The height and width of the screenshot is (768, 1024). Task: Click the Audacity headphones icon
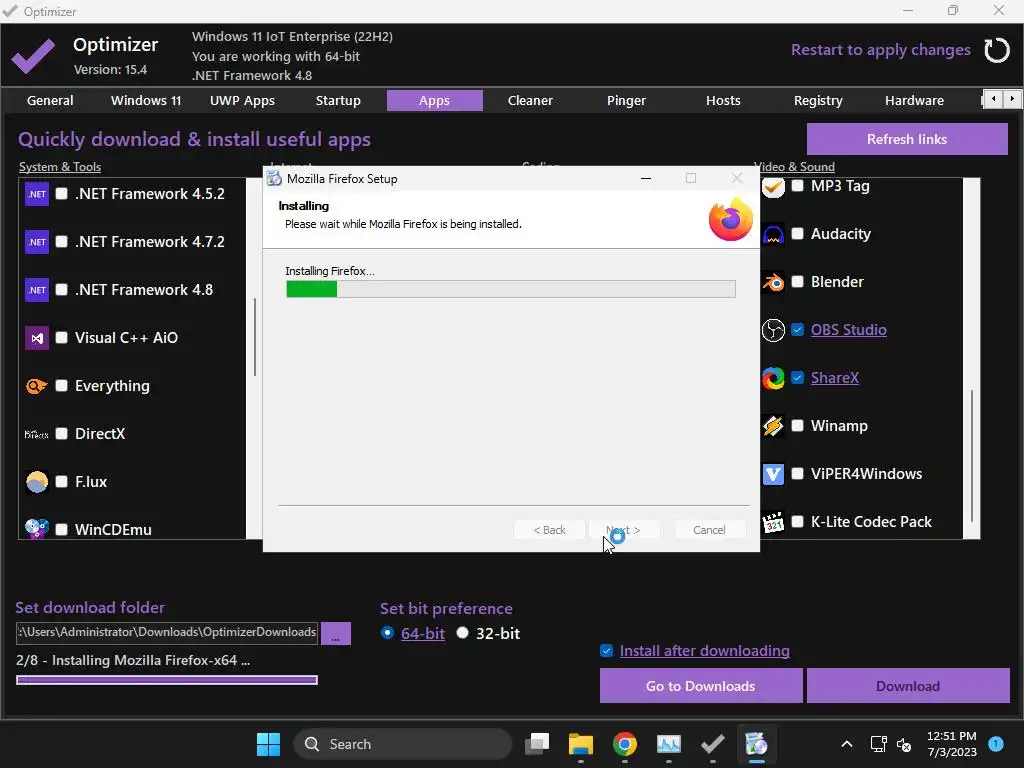[773, 234]
